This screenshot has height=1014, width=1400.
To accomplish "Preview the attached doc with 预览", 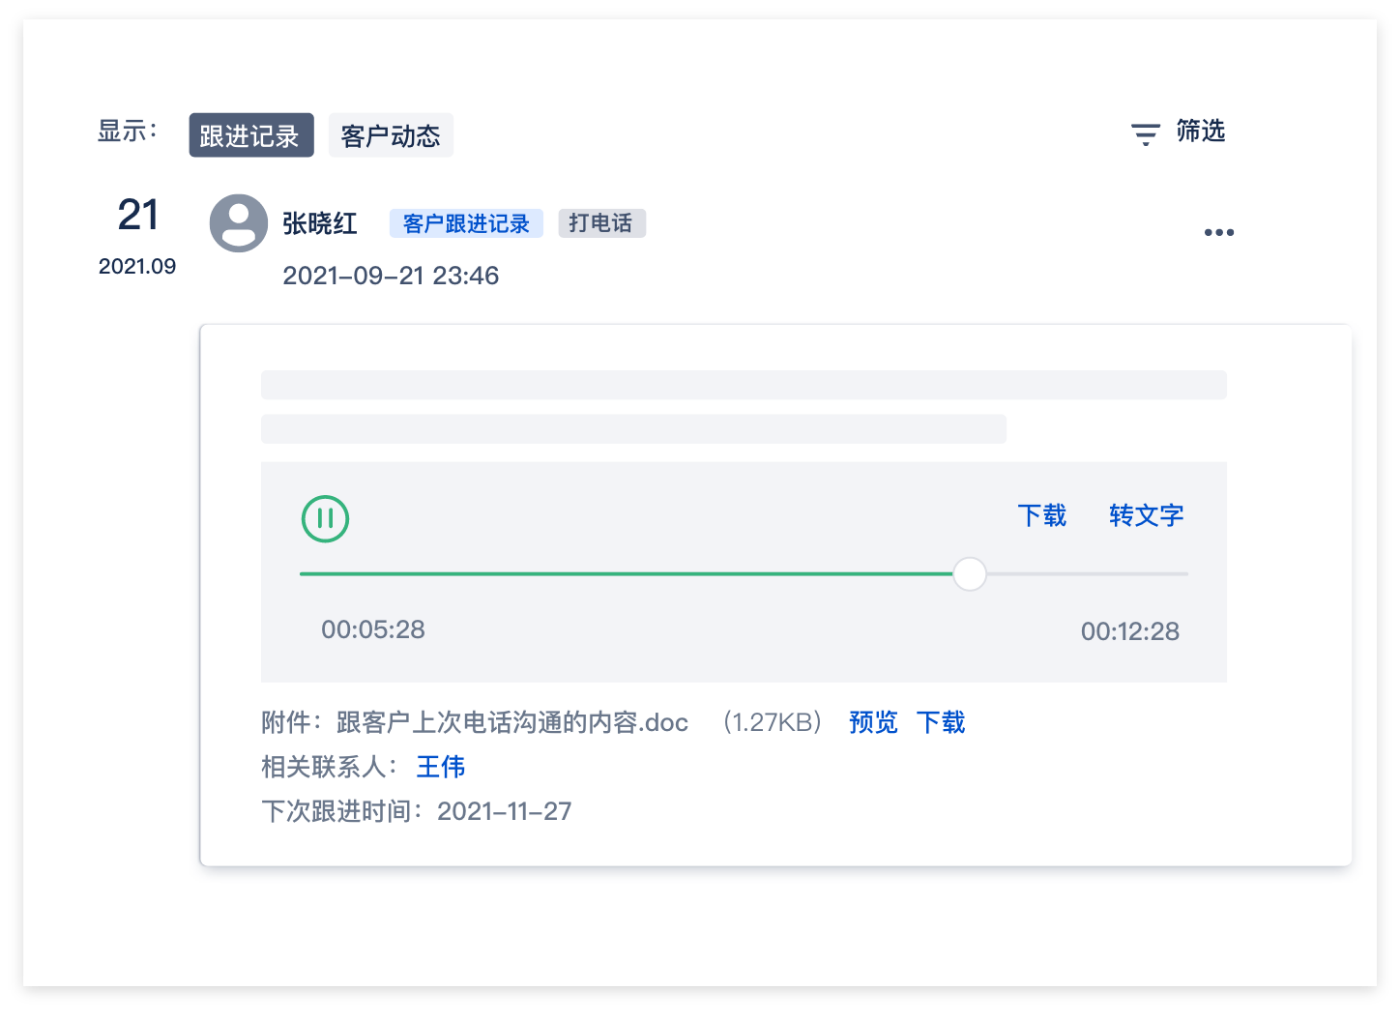I will tap(873, 722).
